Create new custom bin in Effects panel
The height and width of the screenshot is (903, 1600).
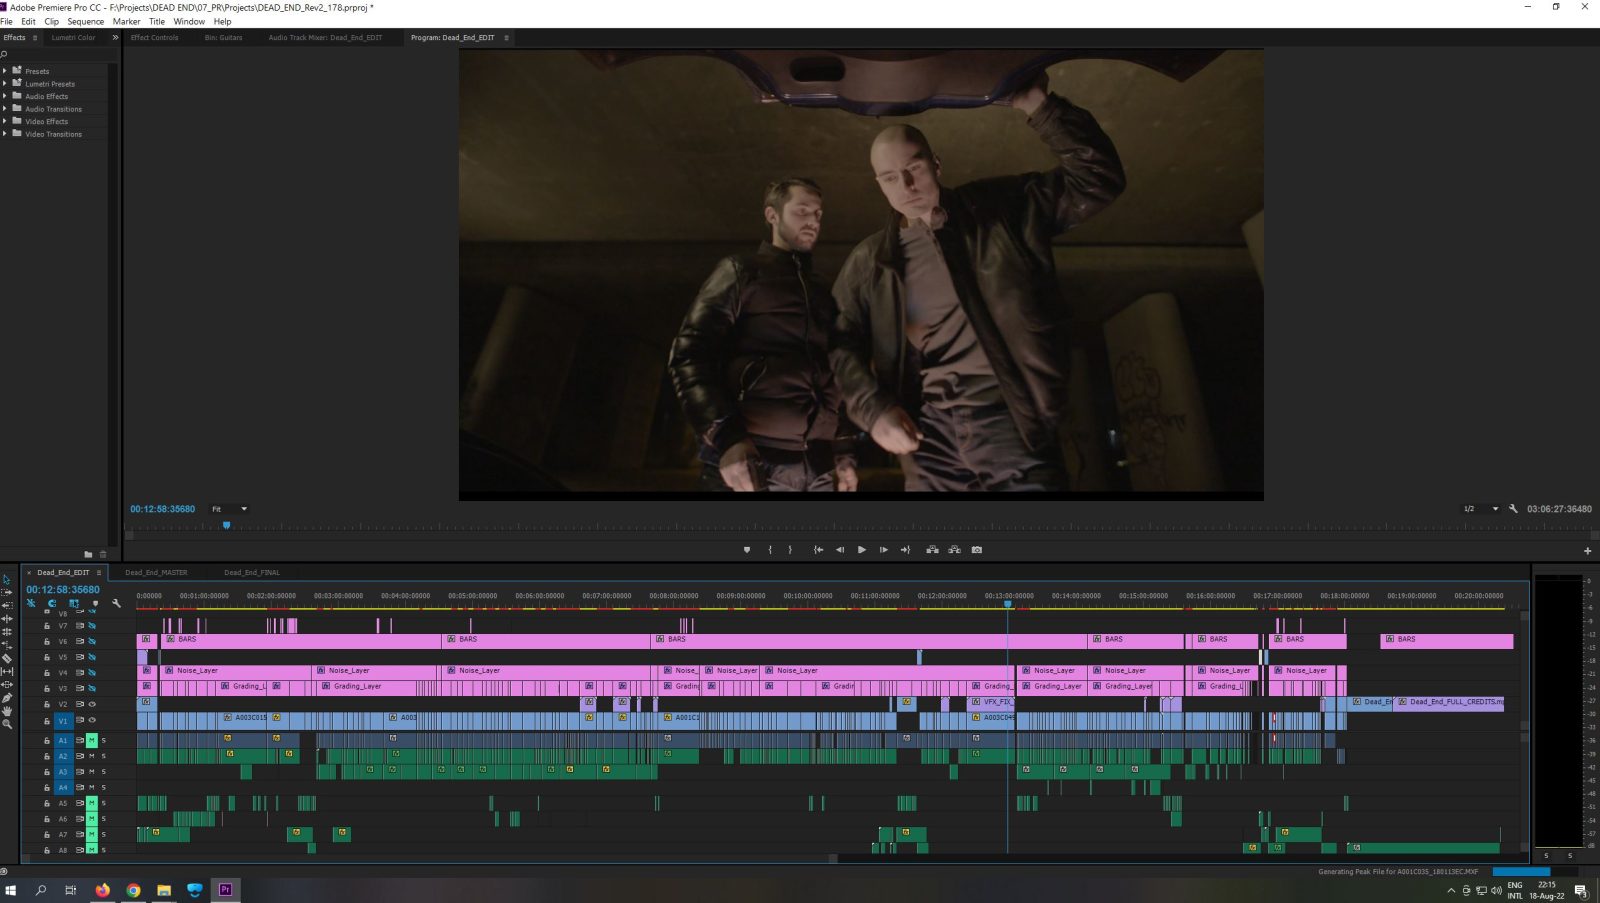(88, 554)
